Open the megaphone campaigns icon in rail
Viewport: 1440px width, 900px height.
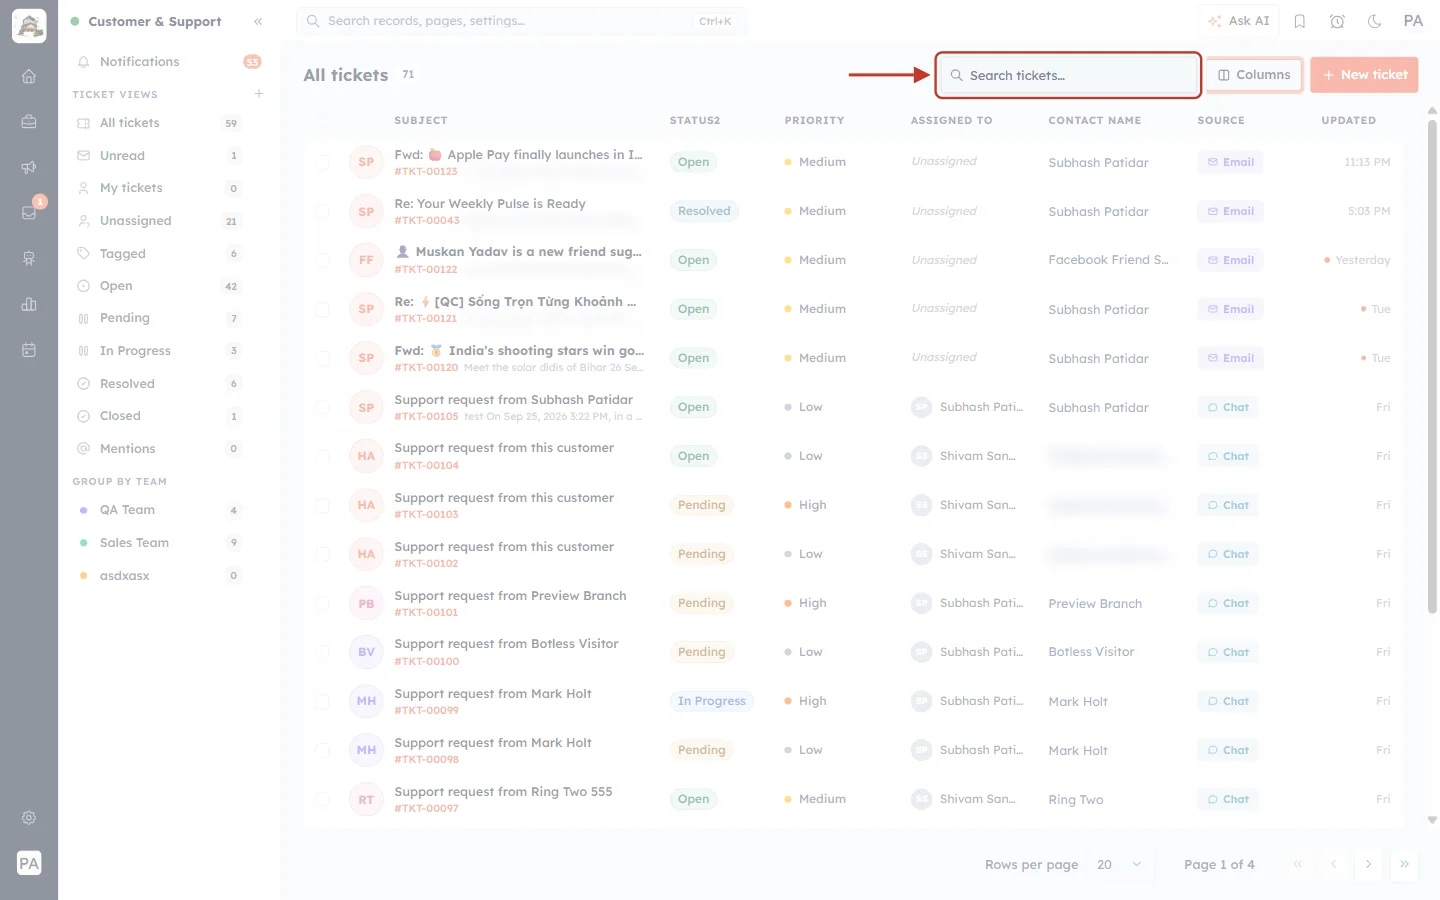click(29, 167)
